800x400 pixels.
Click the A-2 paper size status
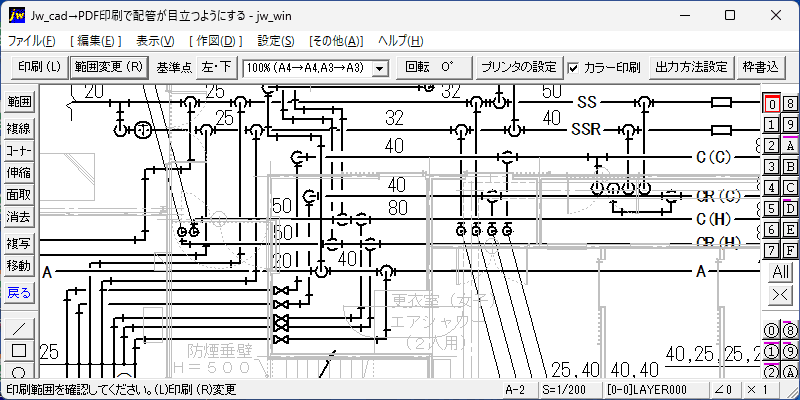tap(521, 389)
